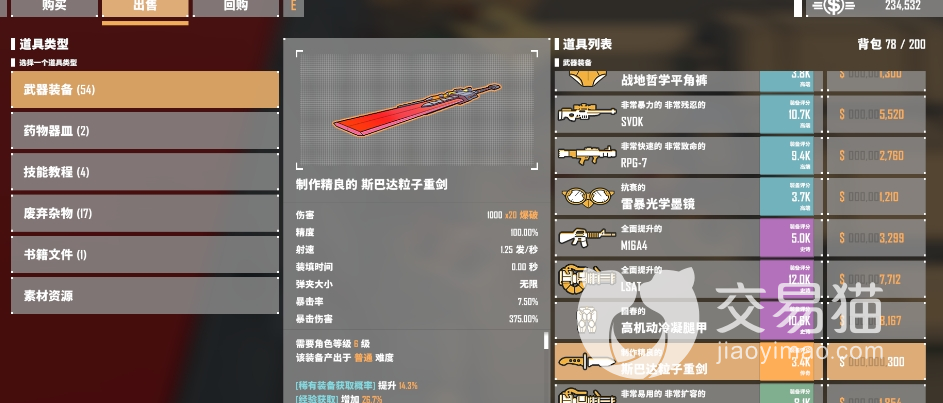Select the 战地哲学平角裤 underwear icon
Screen dimensions: 943x403
click(x=582, y=79)
